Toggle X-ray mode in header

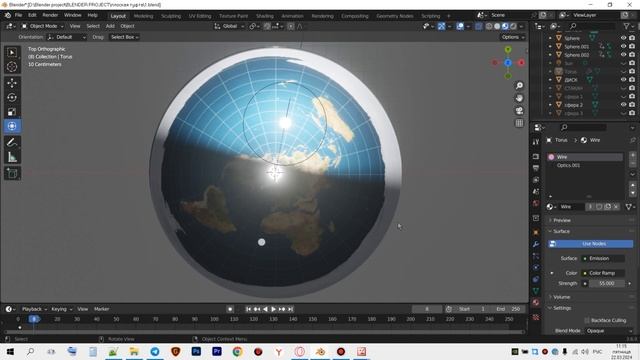point(478,26)
